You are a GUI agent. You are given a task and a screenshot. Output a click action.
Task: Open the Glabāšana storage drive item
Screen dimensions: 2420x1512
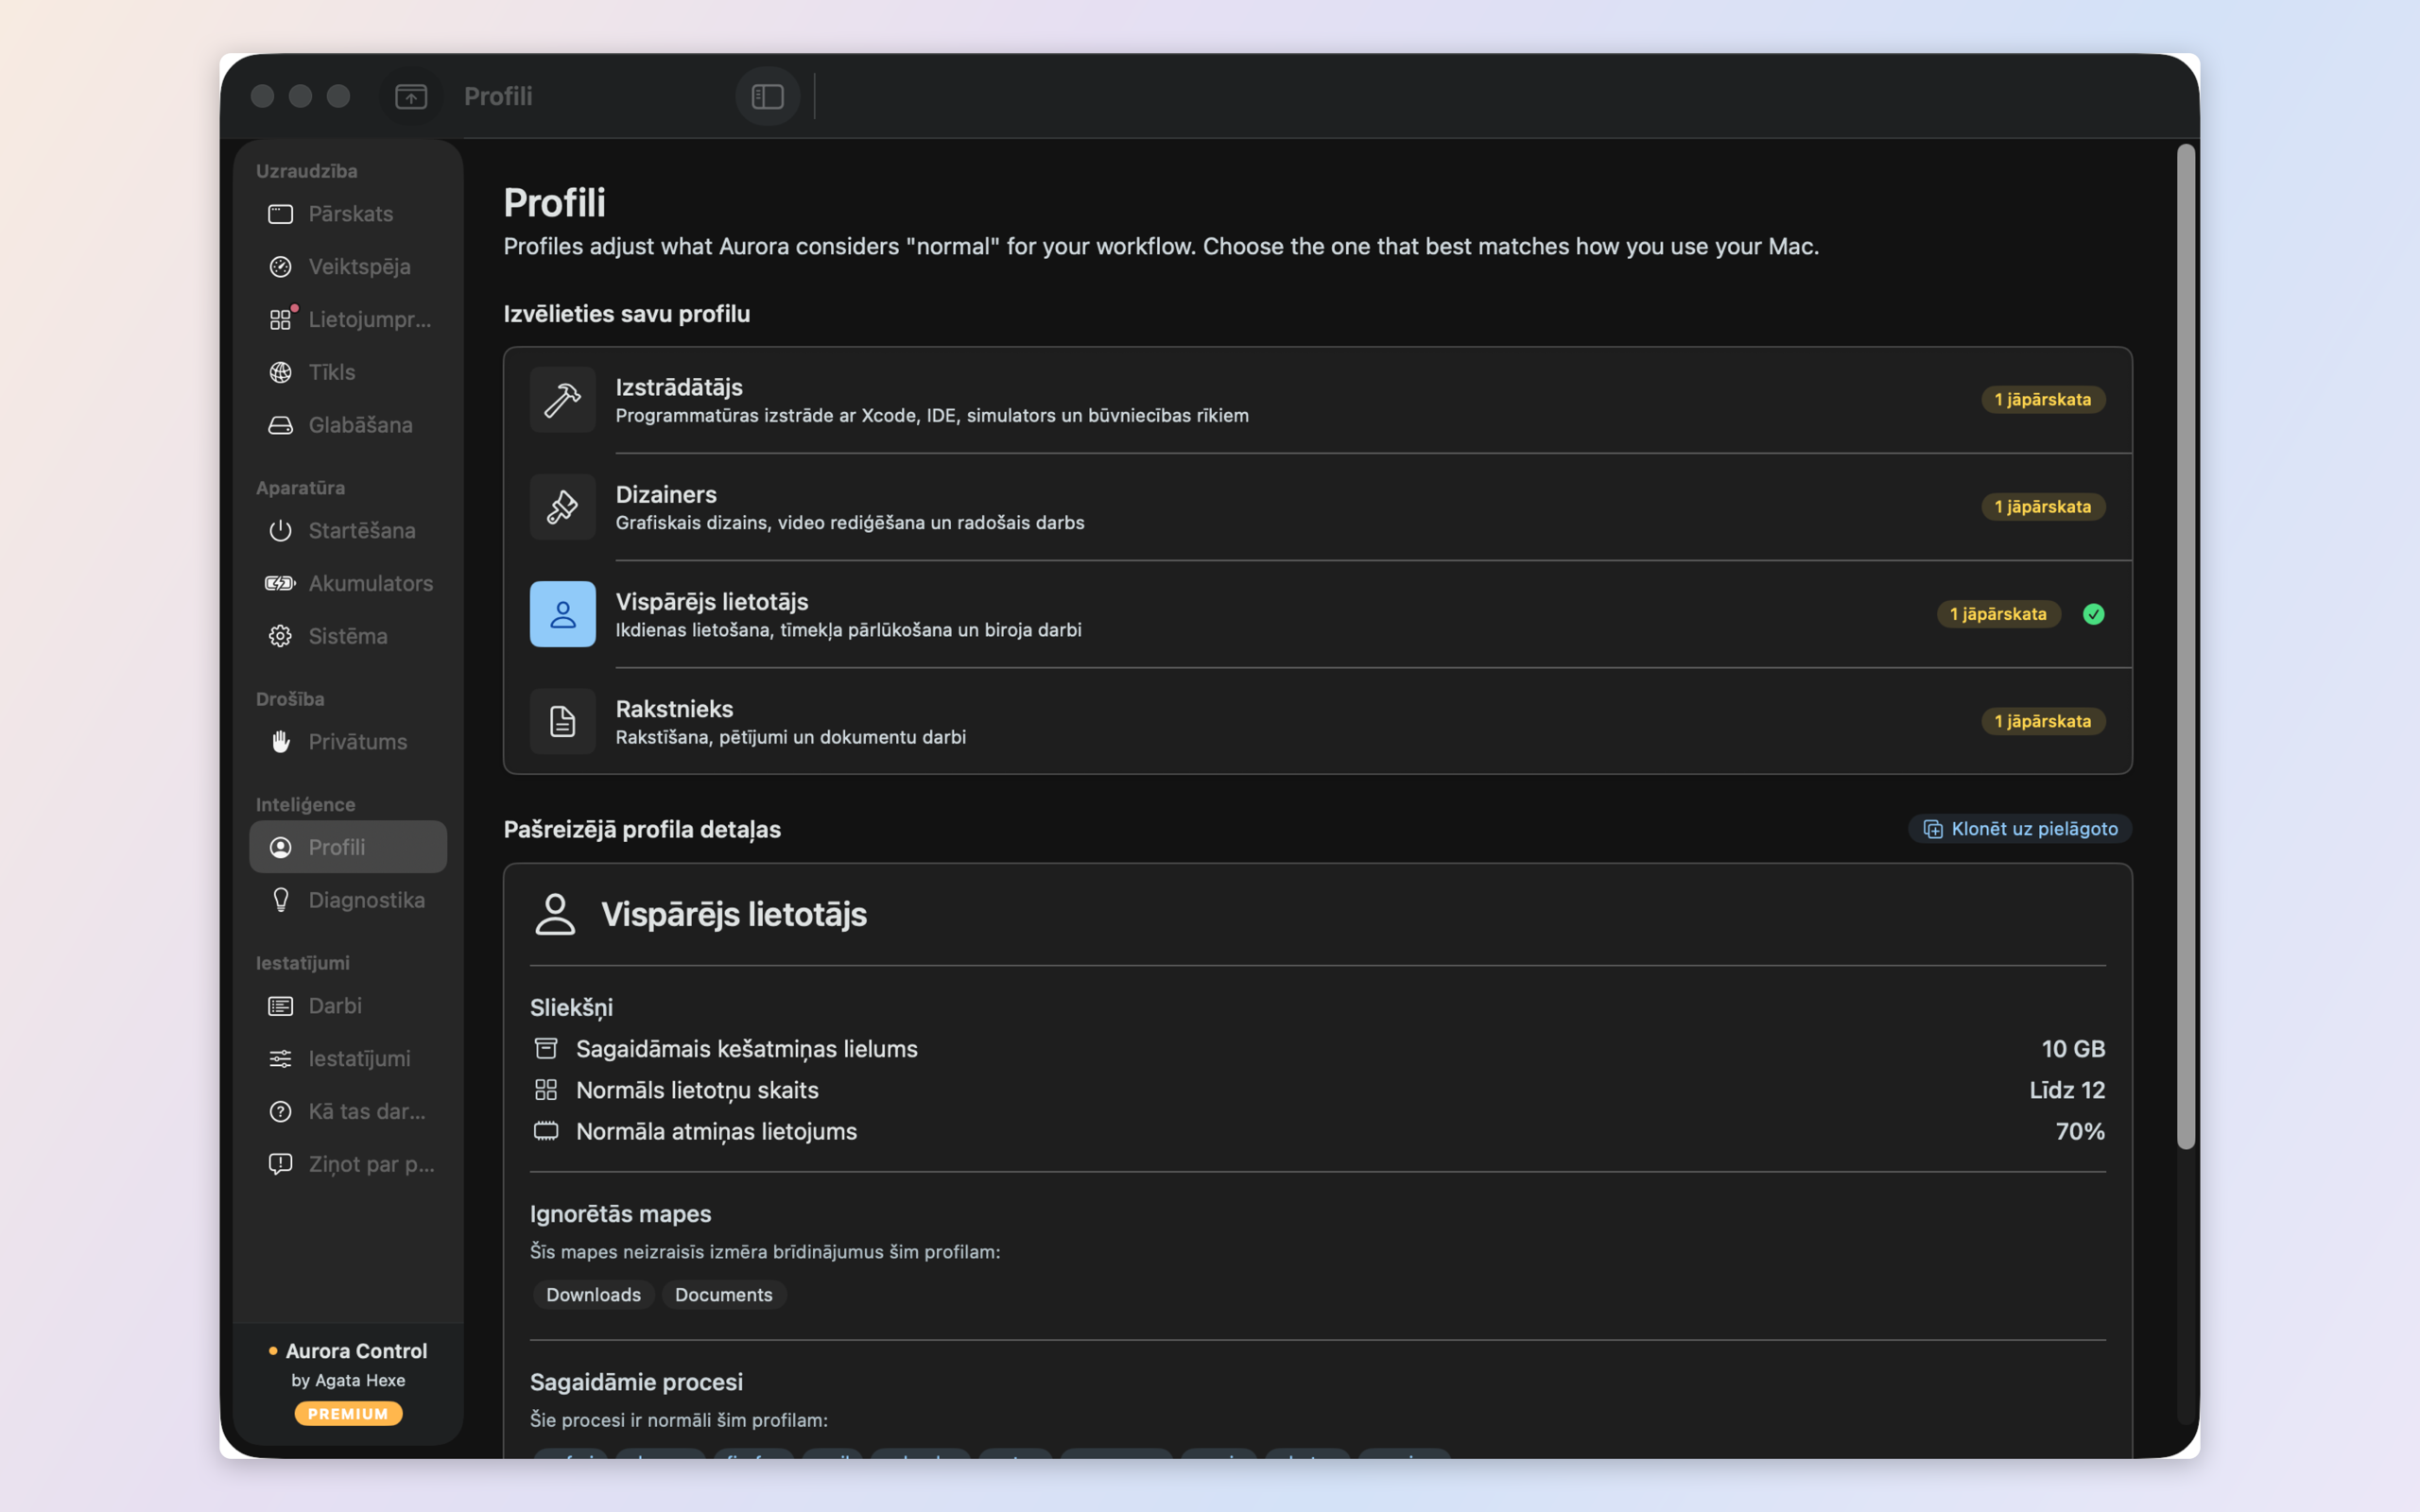click(x=348, y=425)
